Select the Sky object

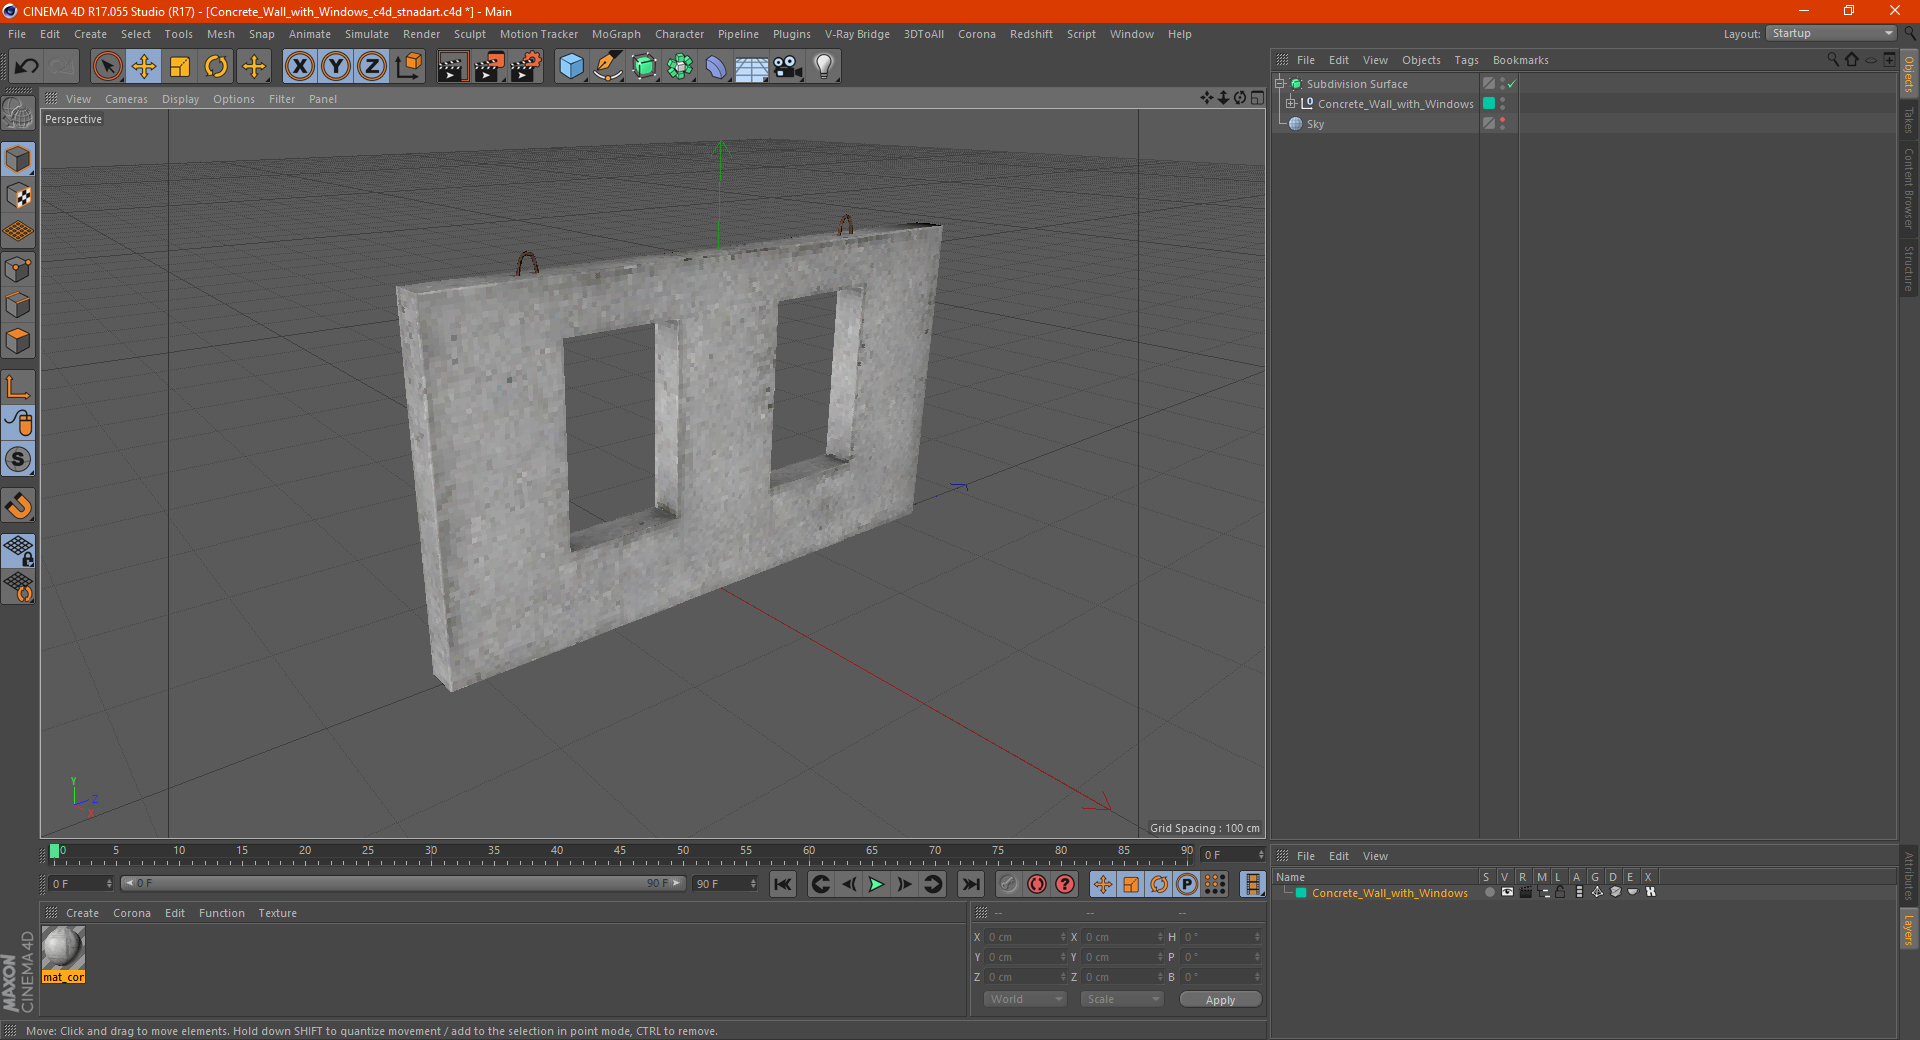pyautogui.click(x=1315, y=124)
